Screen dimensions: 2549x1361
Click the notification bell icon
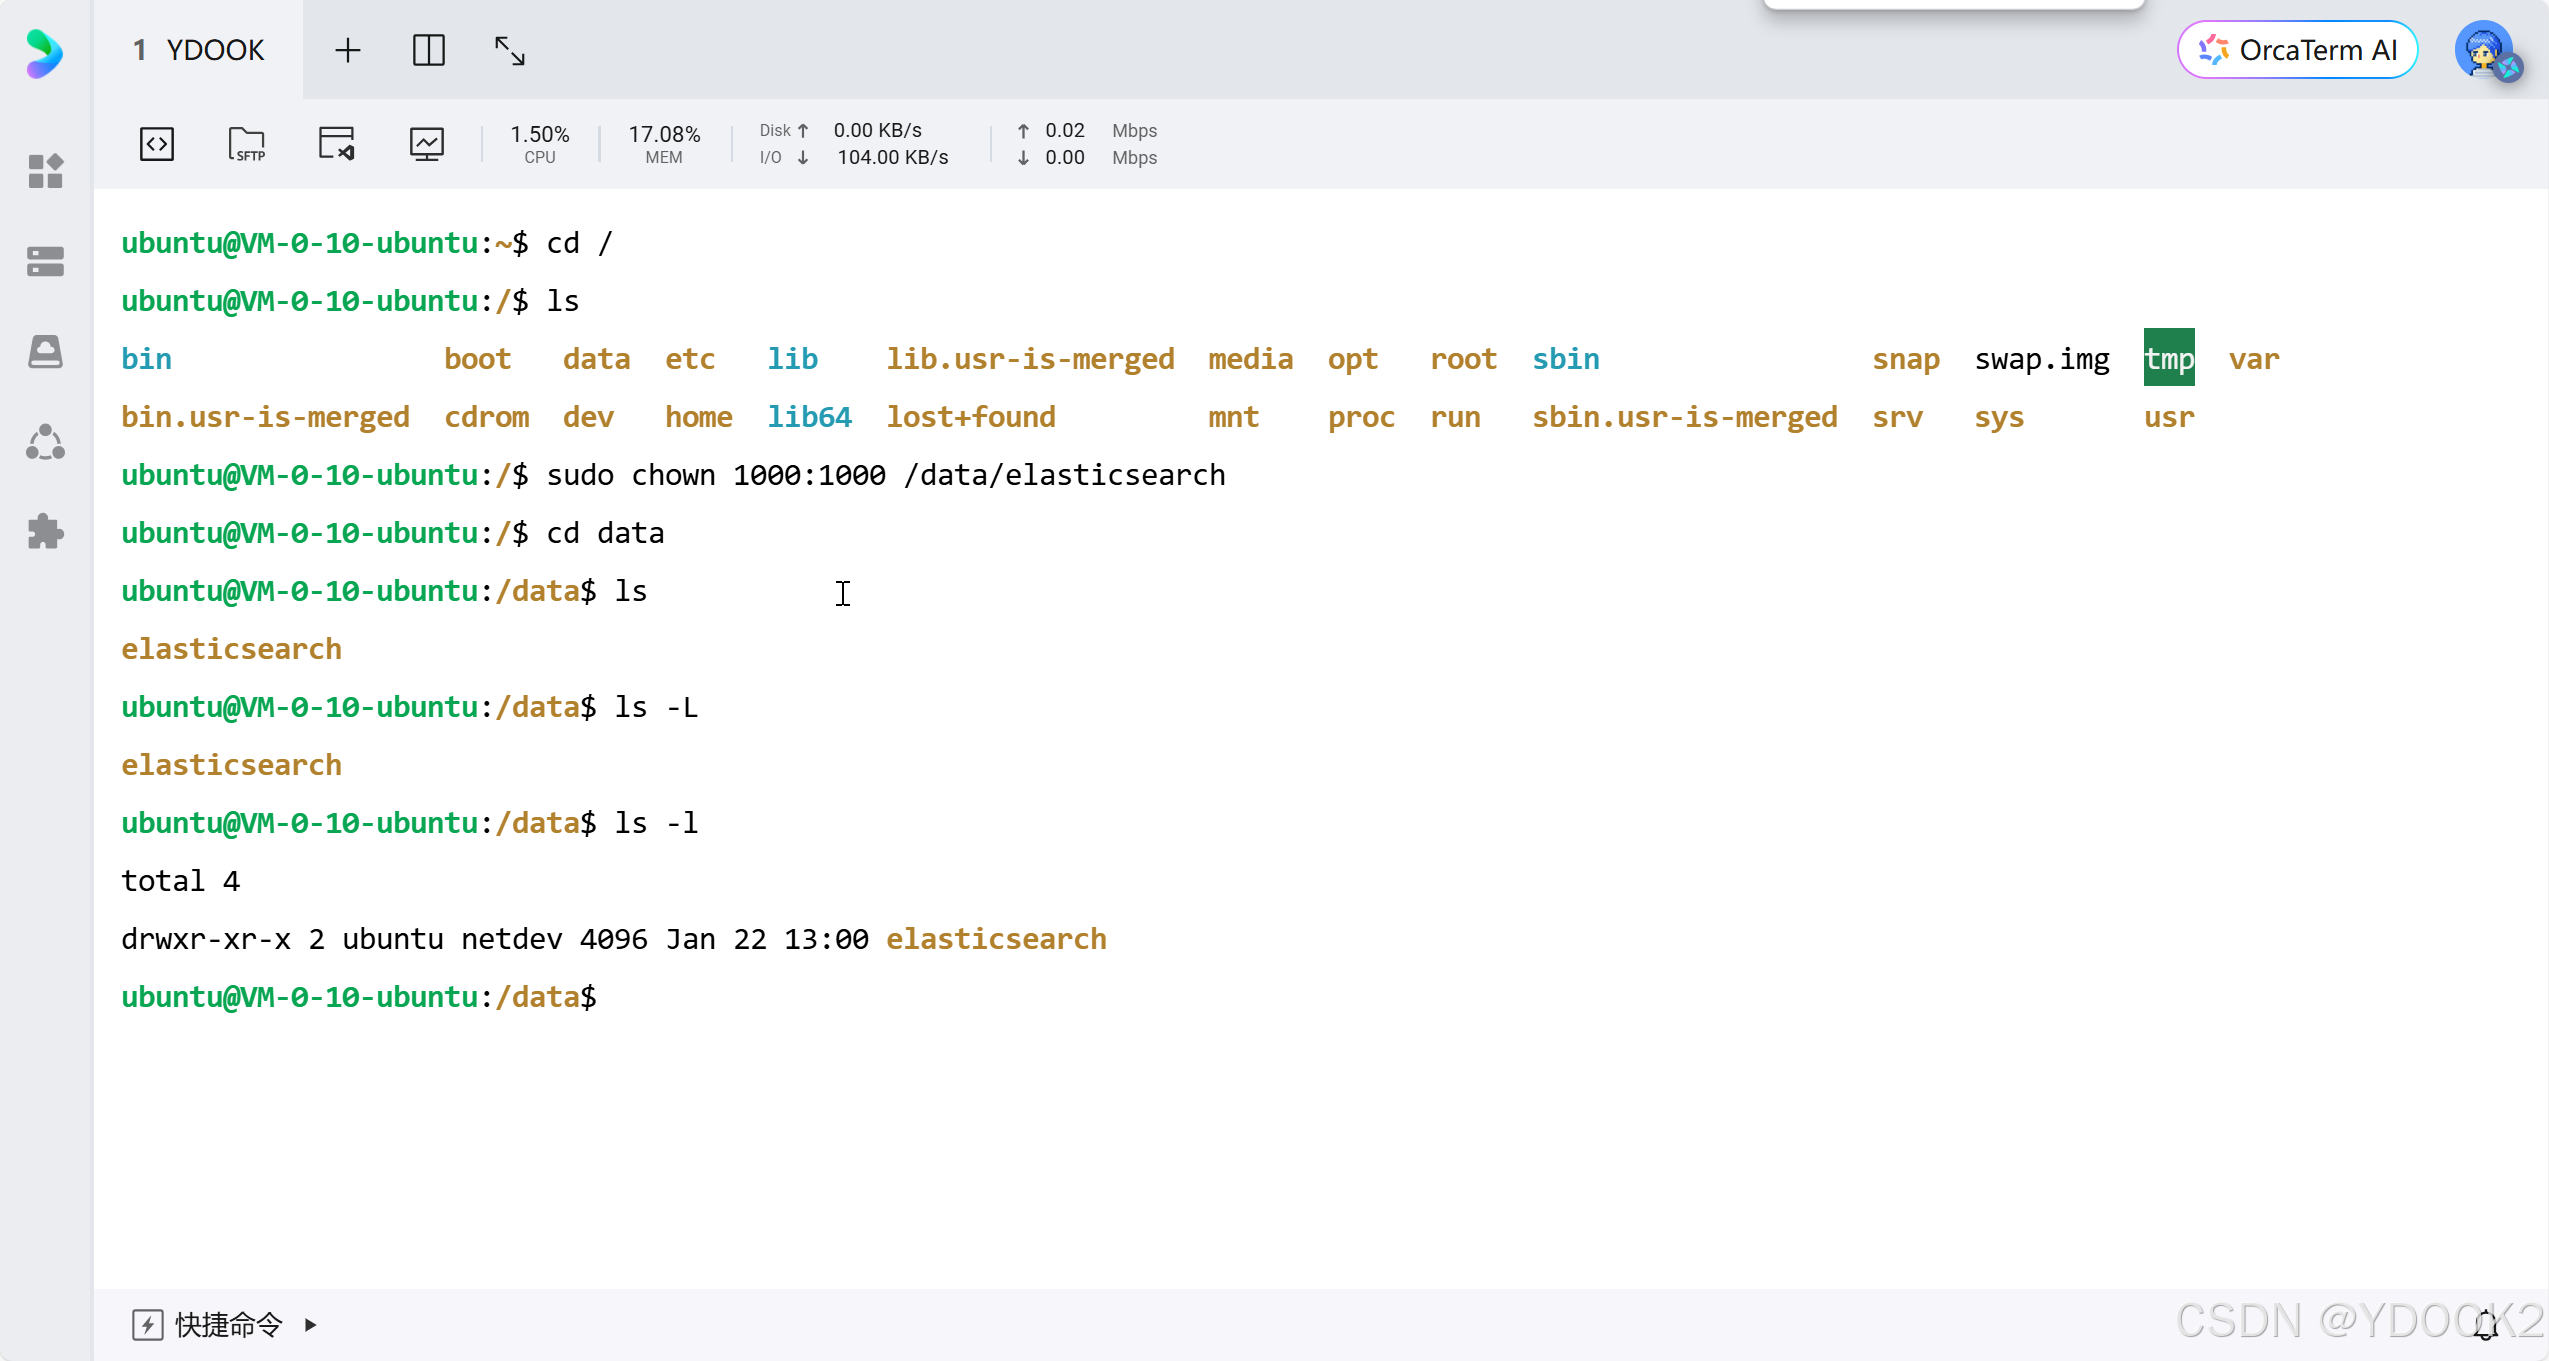(2486, 1326)
